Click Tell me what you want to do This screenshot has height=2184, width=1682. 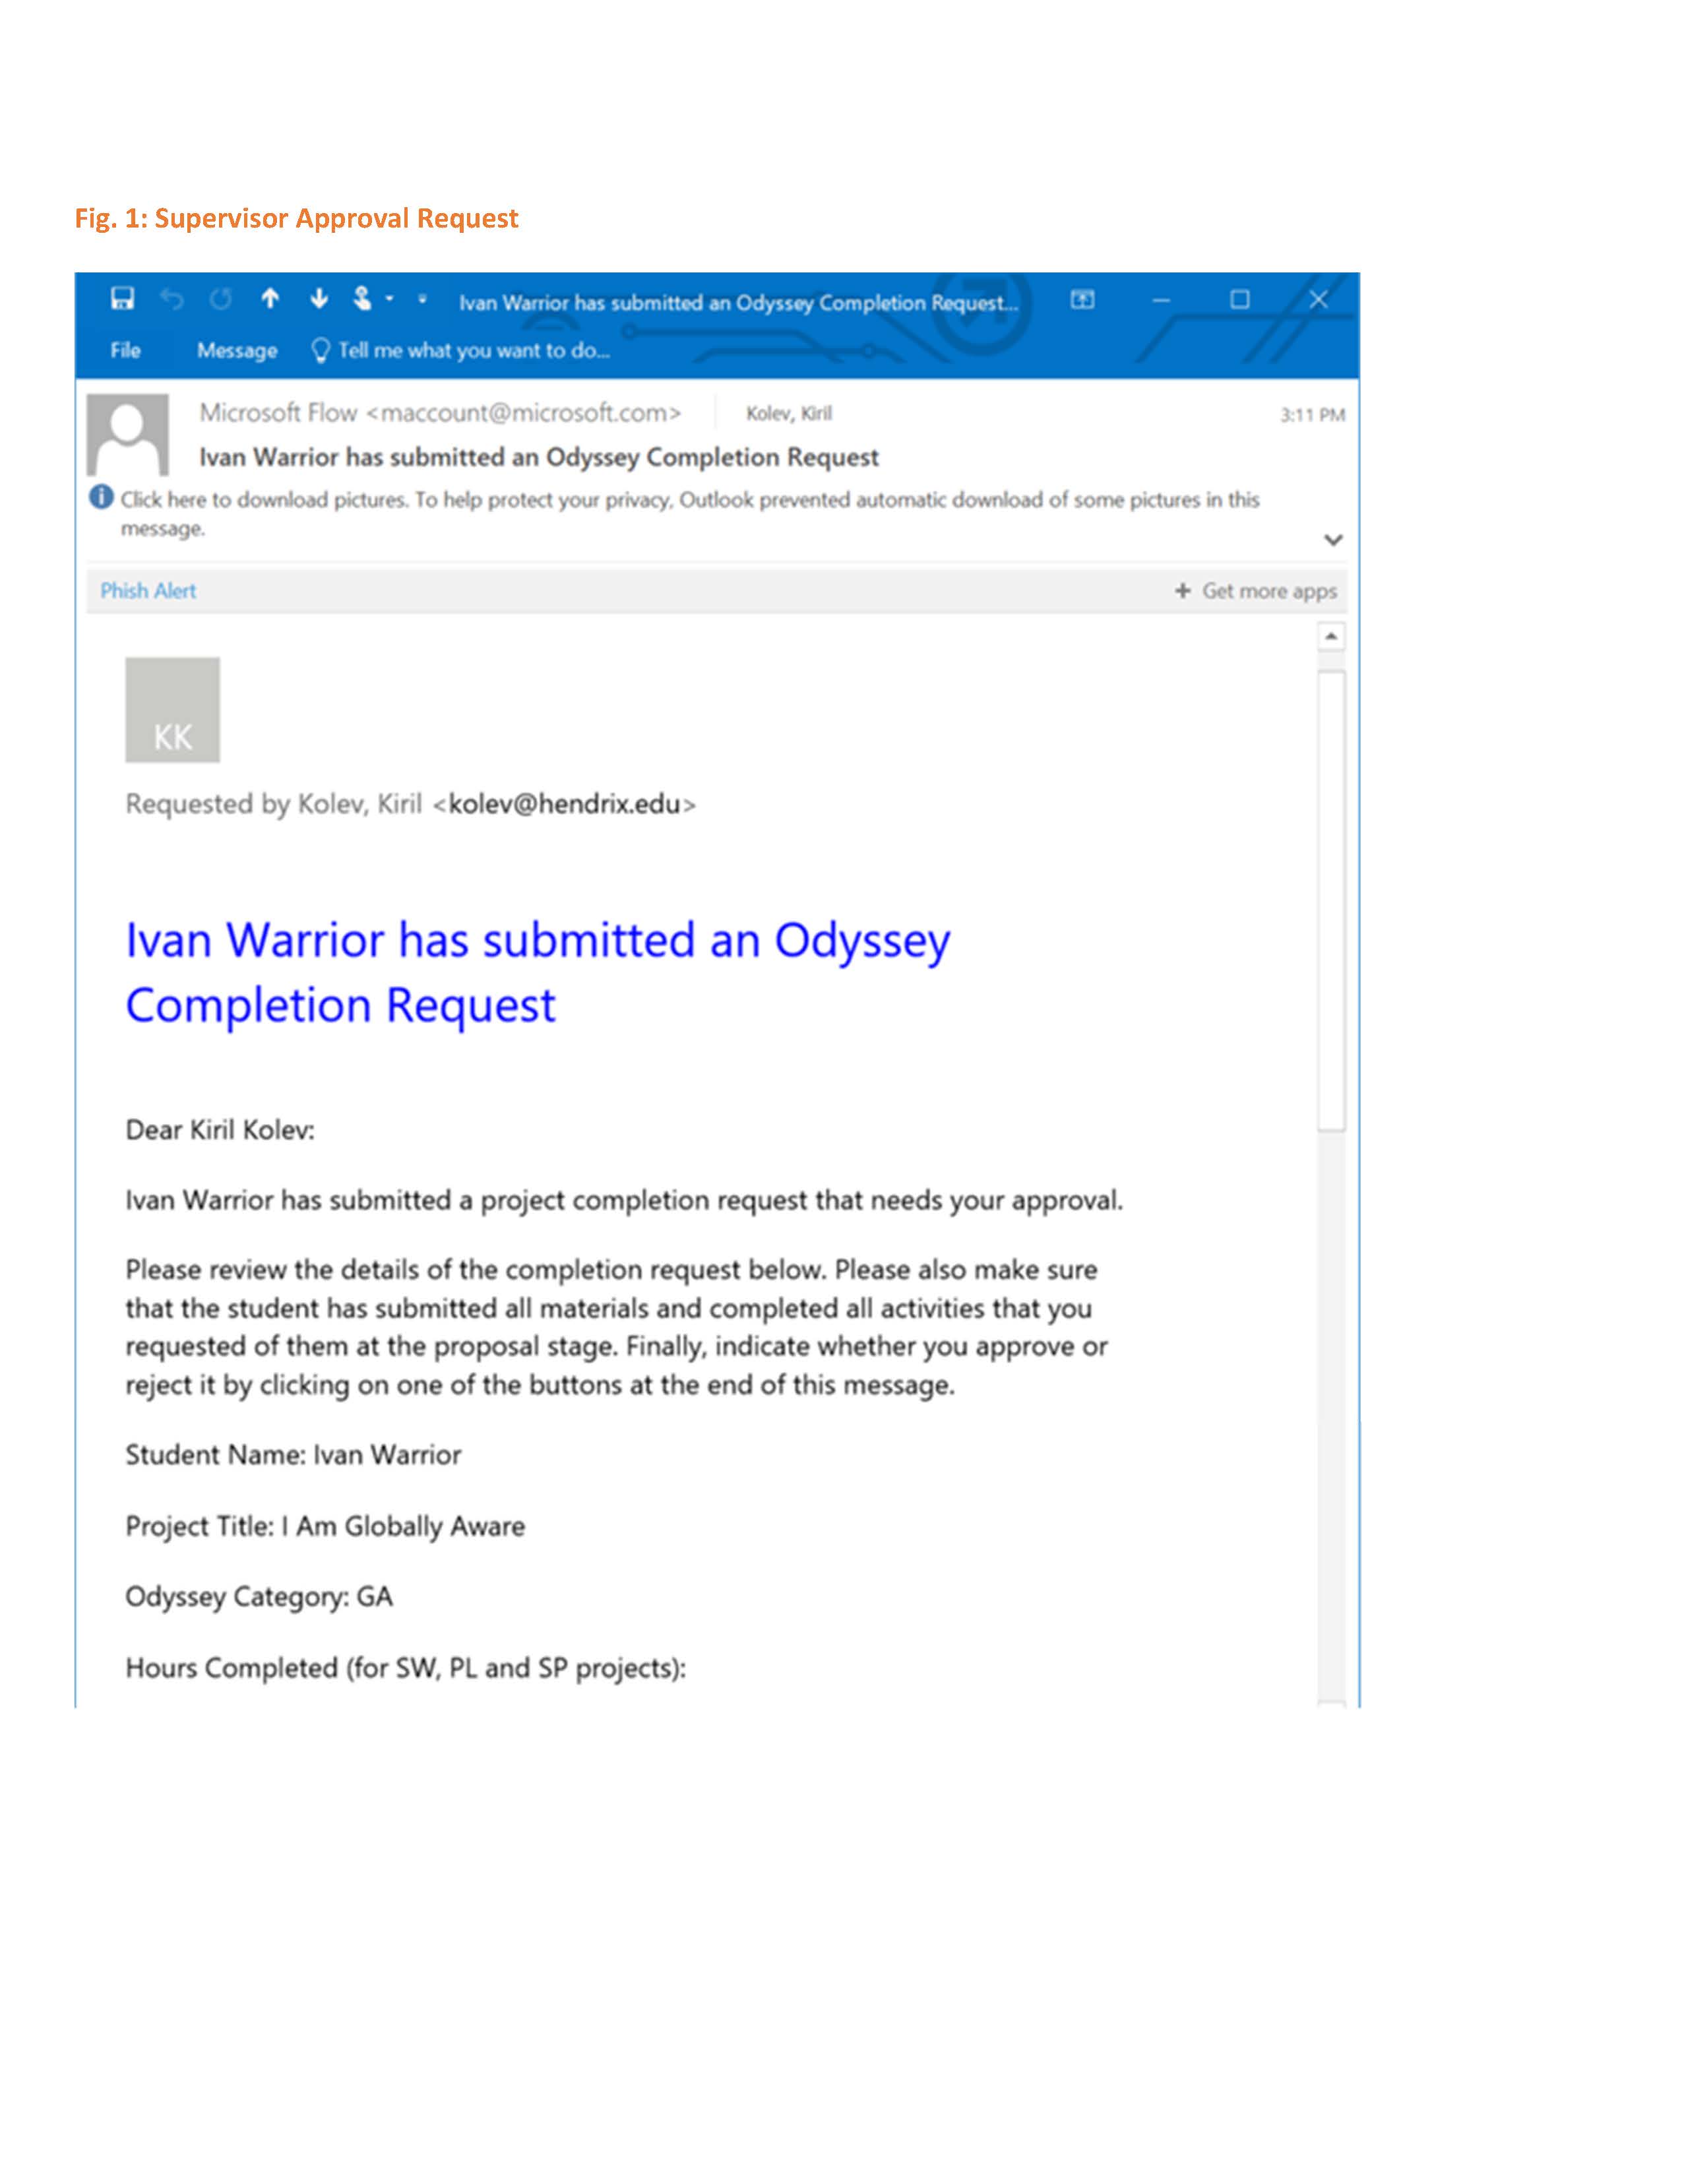pyautogui.click(x=474, y=350)
